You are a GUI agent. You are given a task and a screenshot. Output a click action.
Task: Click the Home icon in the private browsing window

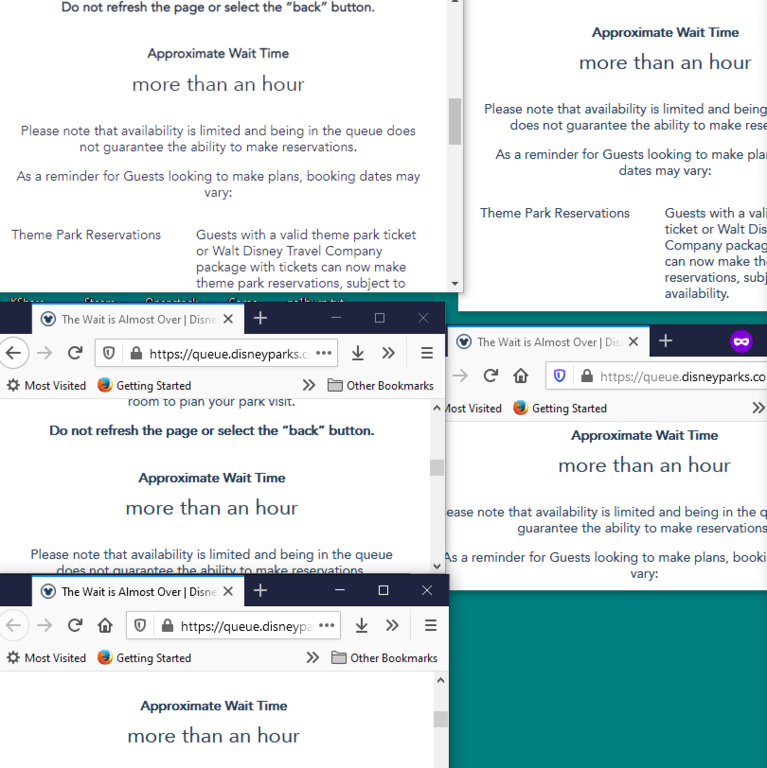point(521,376)
